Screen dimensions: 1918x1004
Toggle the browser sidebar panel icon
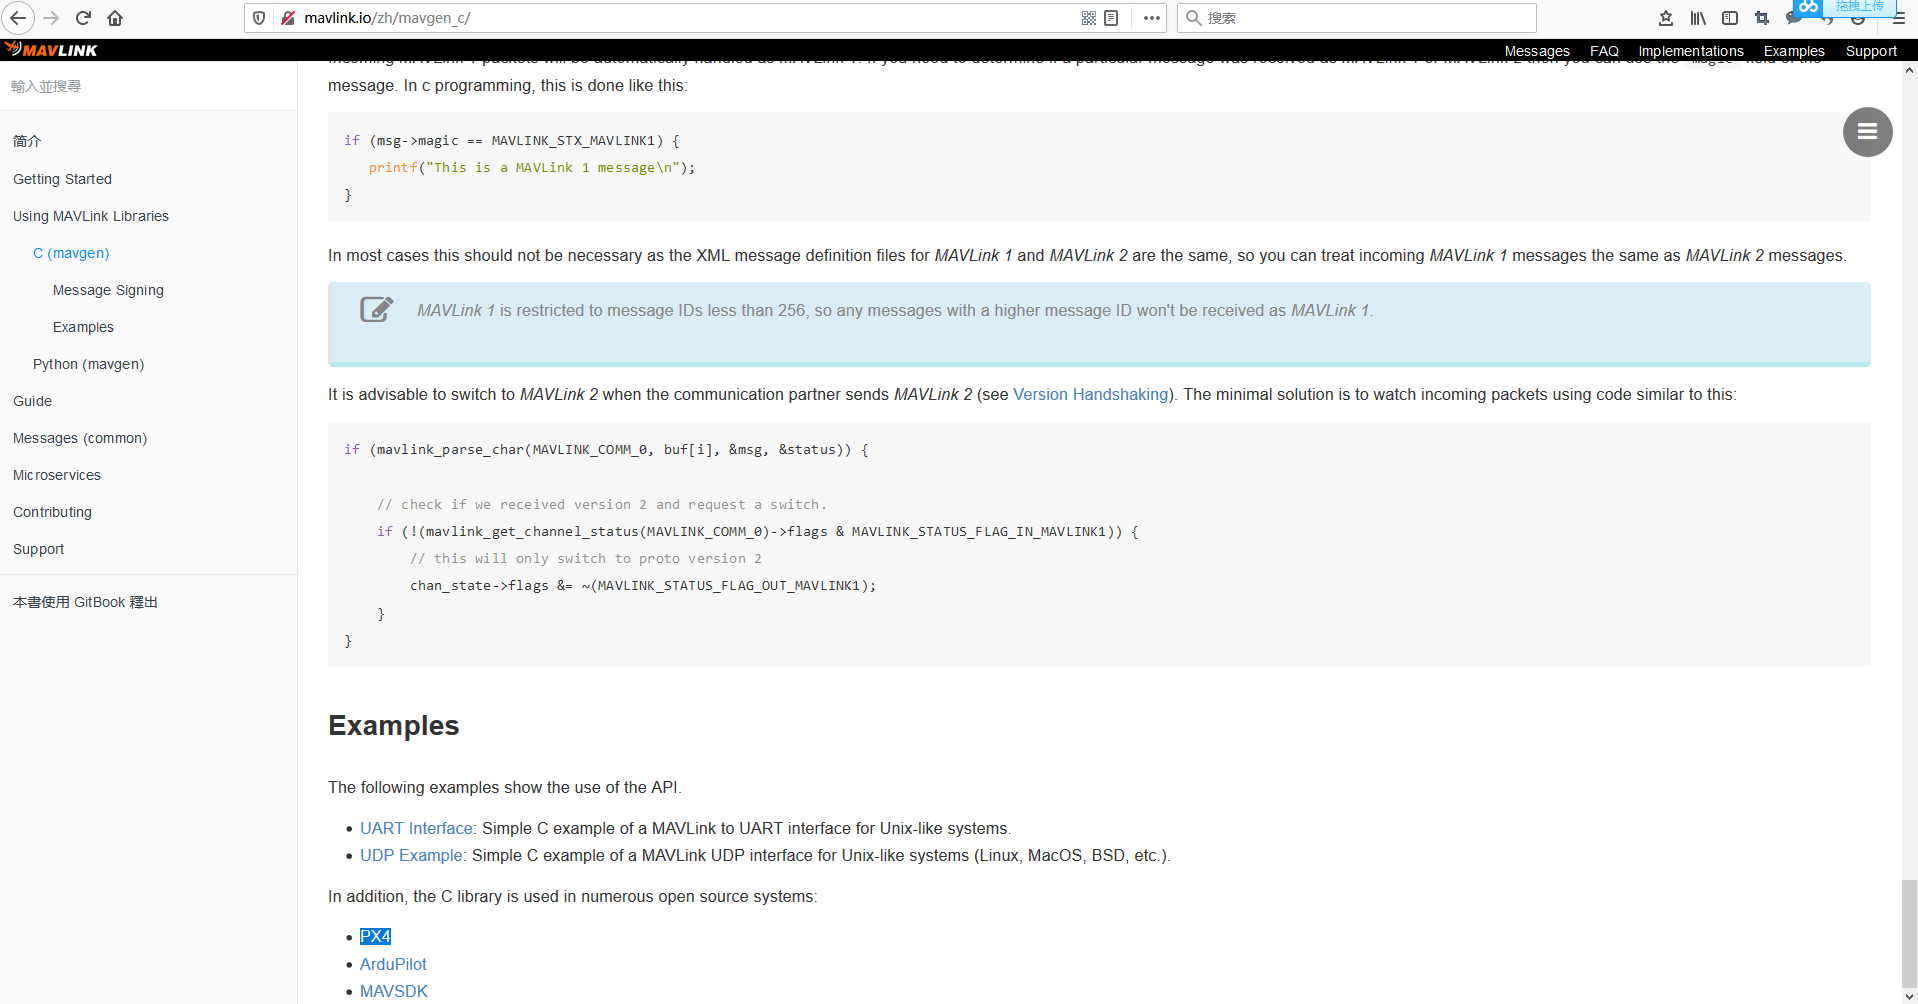click(1730, 18)
